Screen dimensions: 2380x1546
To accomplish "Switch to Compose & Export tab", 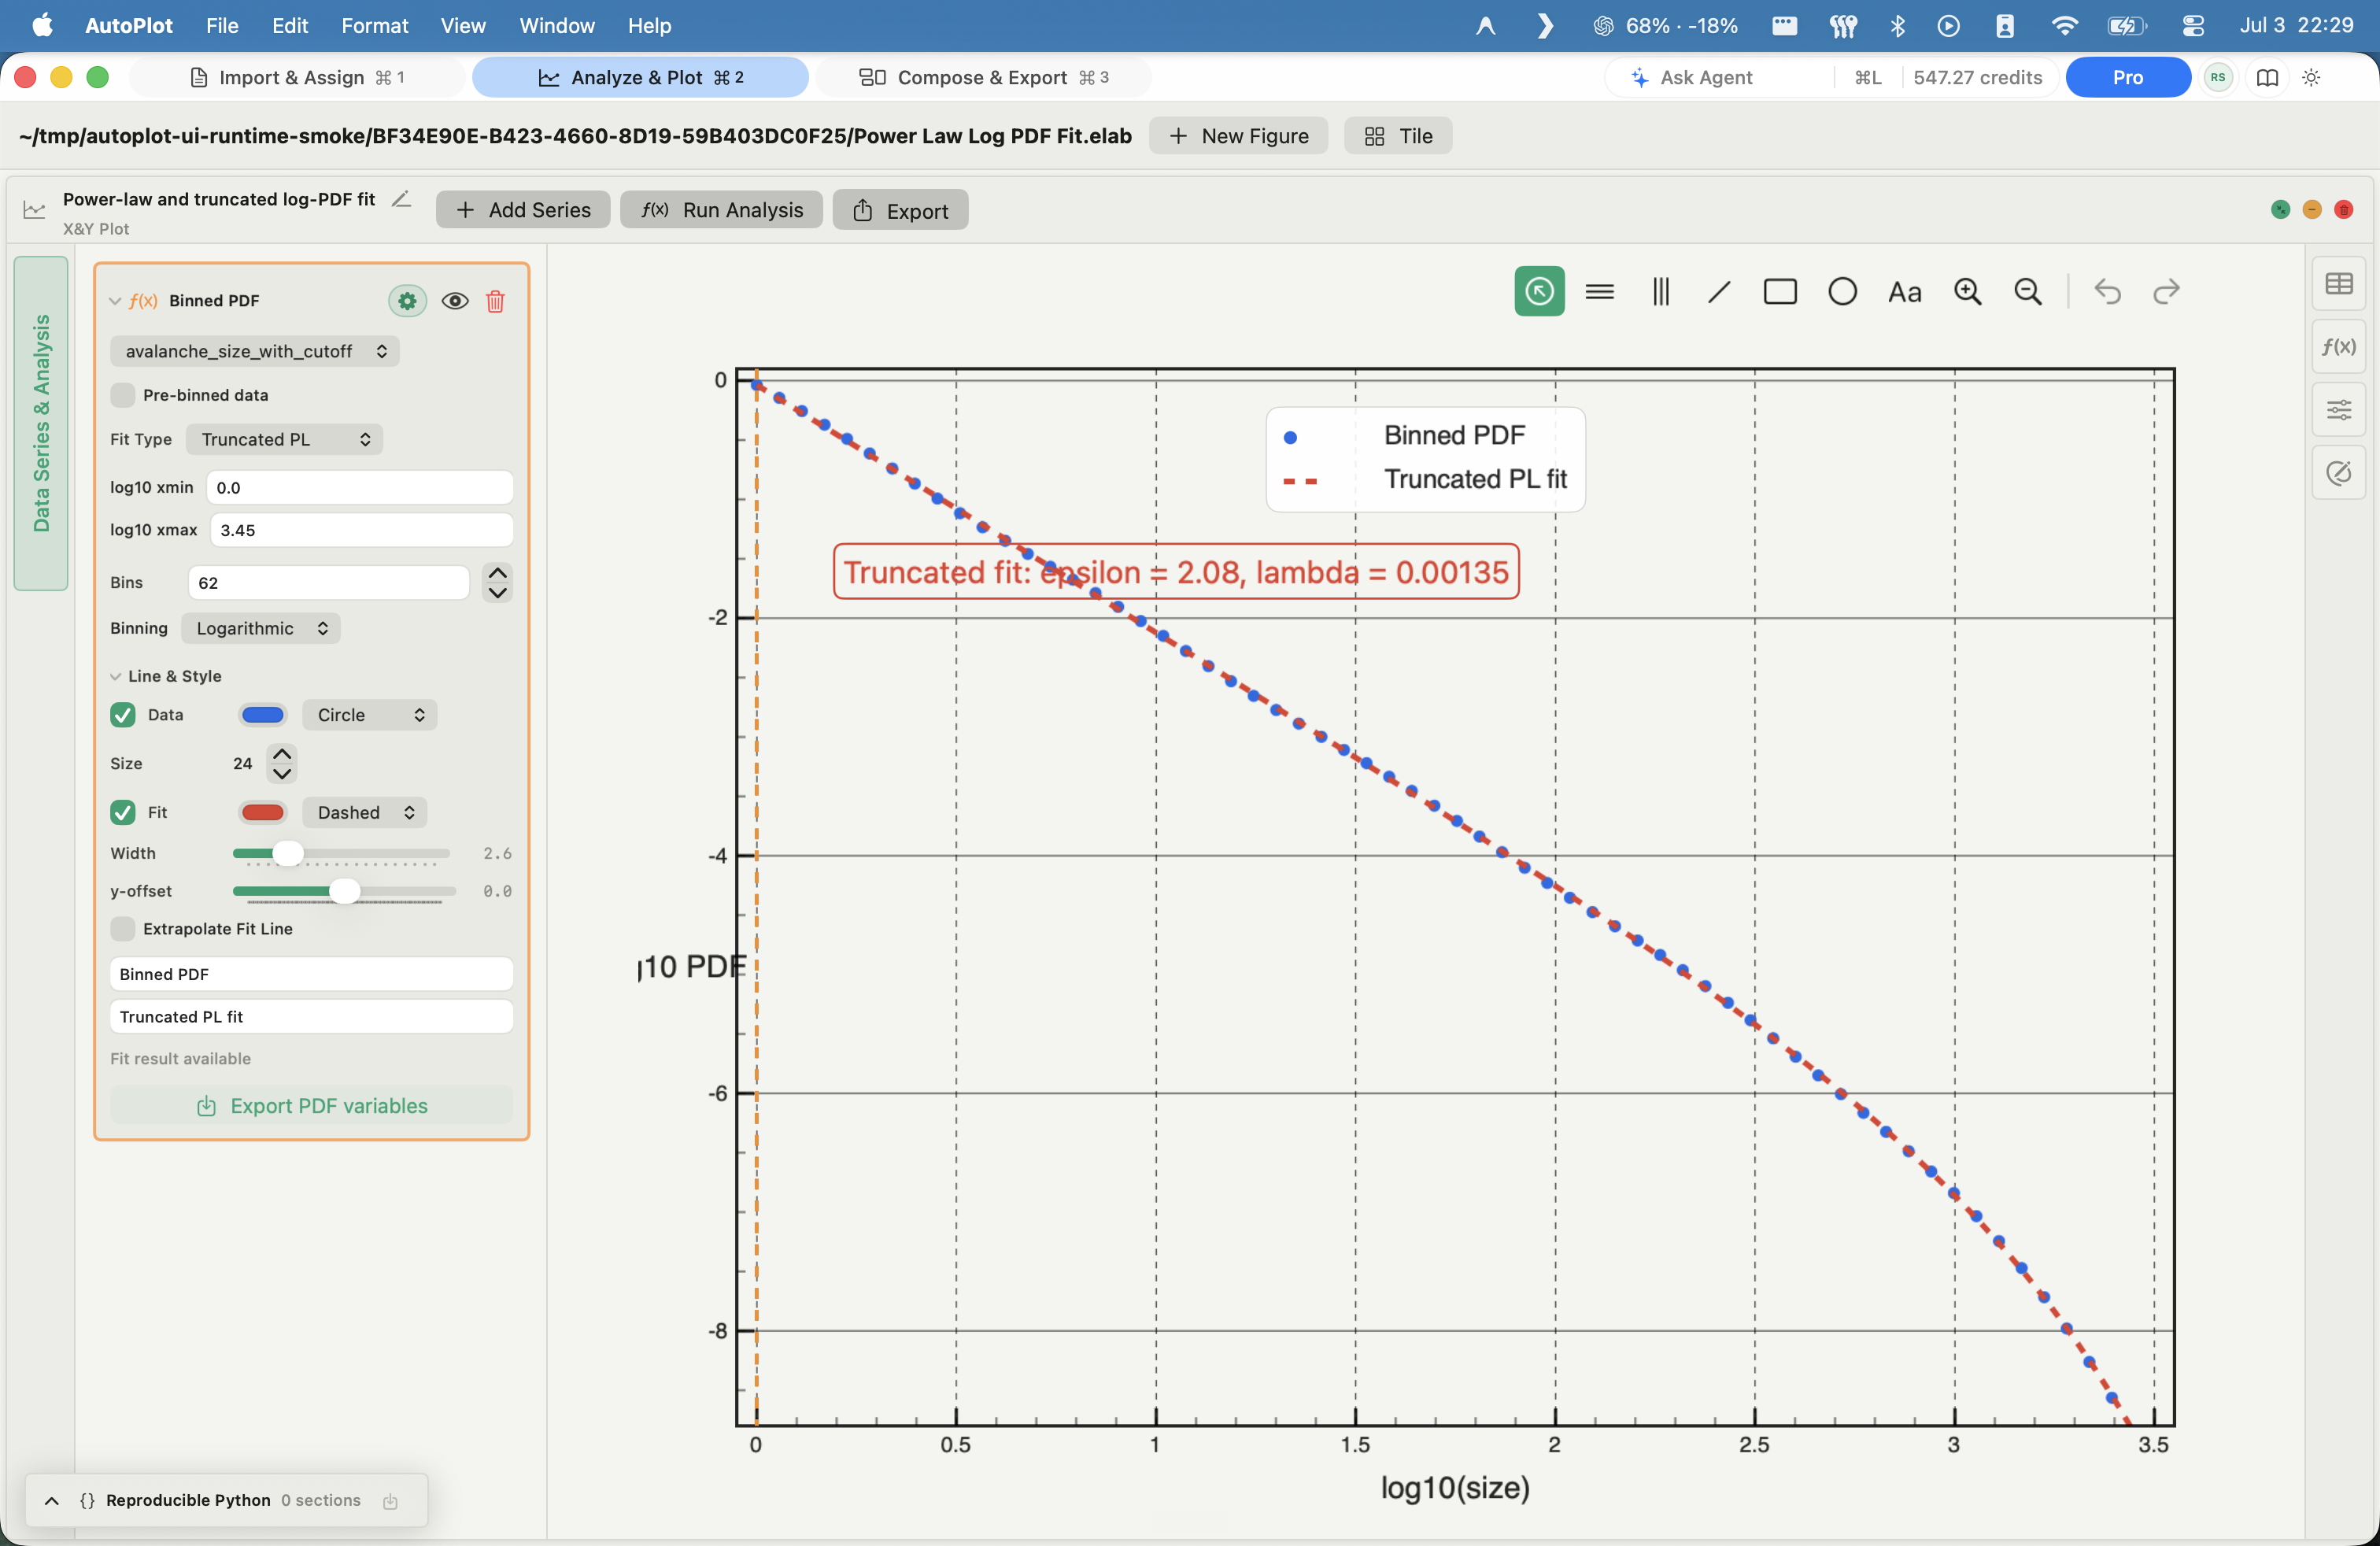I will [984, 77].
